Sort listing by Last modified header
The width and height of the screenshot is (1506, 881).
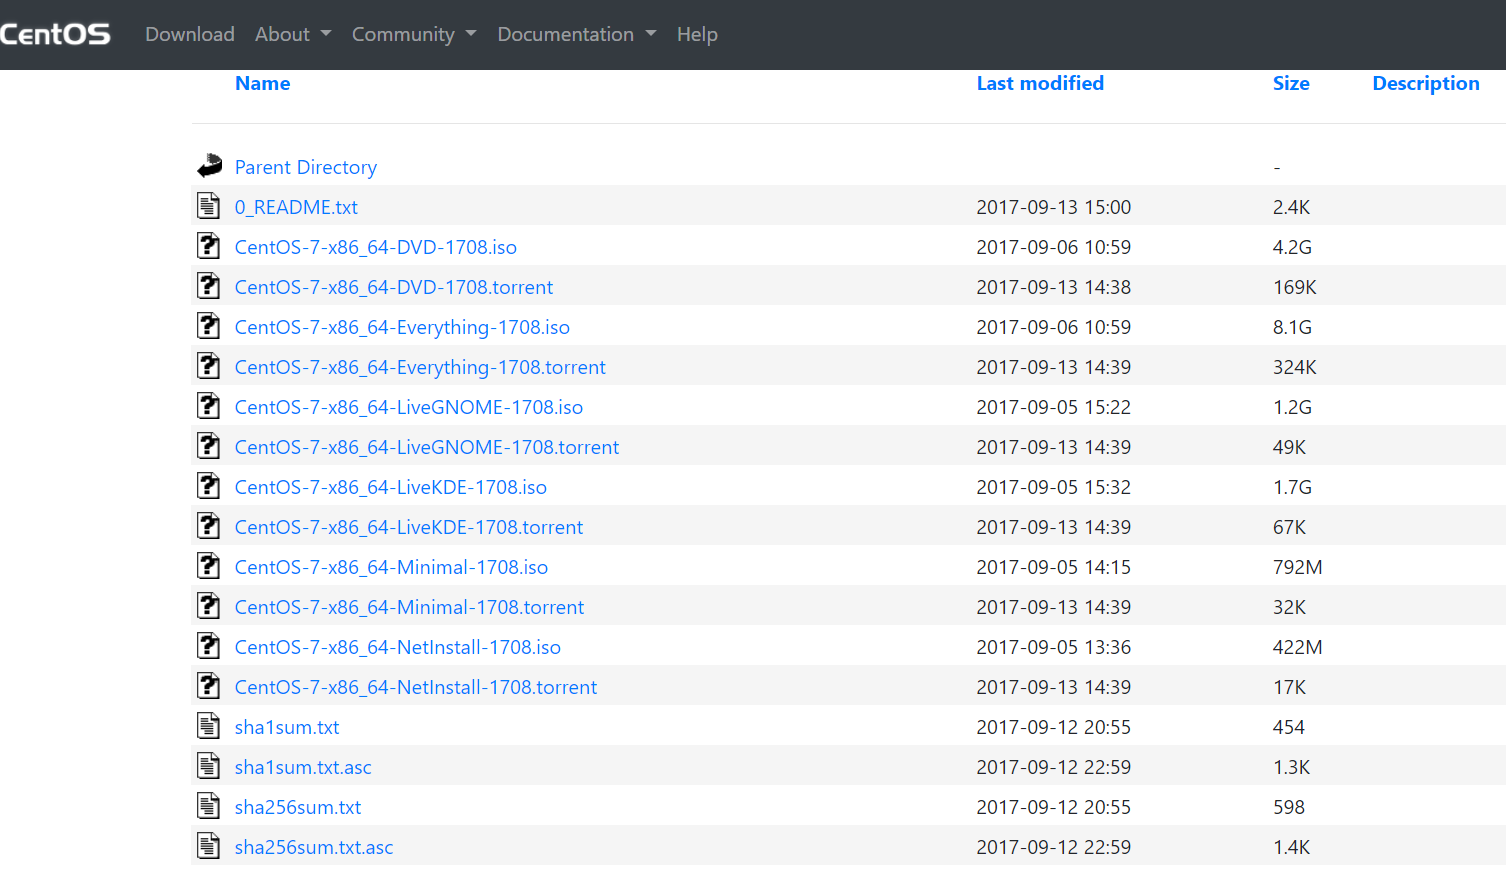[1040, 83]
